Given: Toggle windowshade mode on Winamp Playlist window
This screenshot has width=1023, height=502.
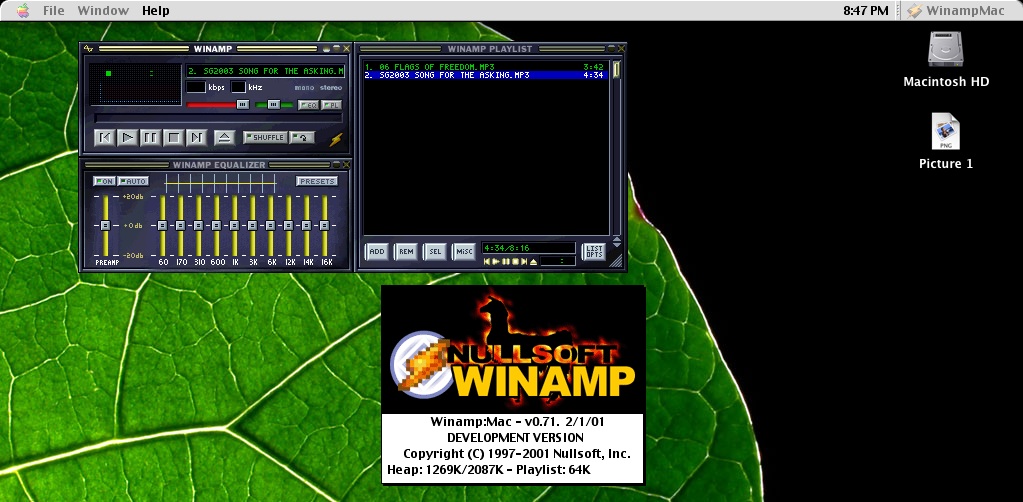Looking at the screenshot, I should coord(611,49).
